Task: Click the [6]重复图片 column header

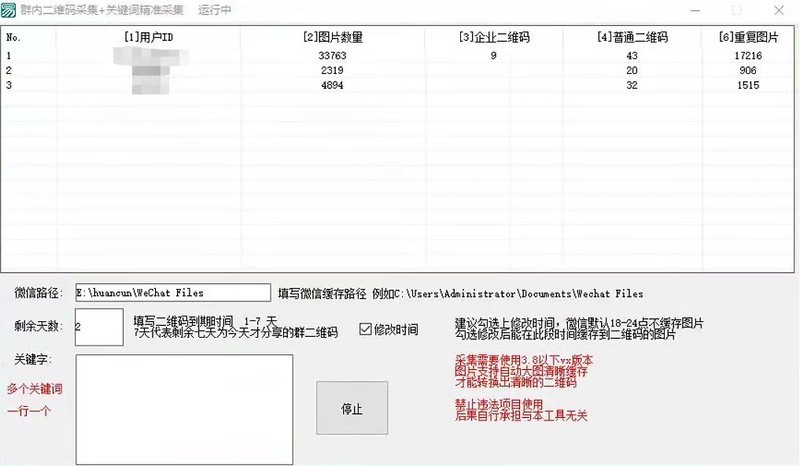Action: tap(747, 37)
